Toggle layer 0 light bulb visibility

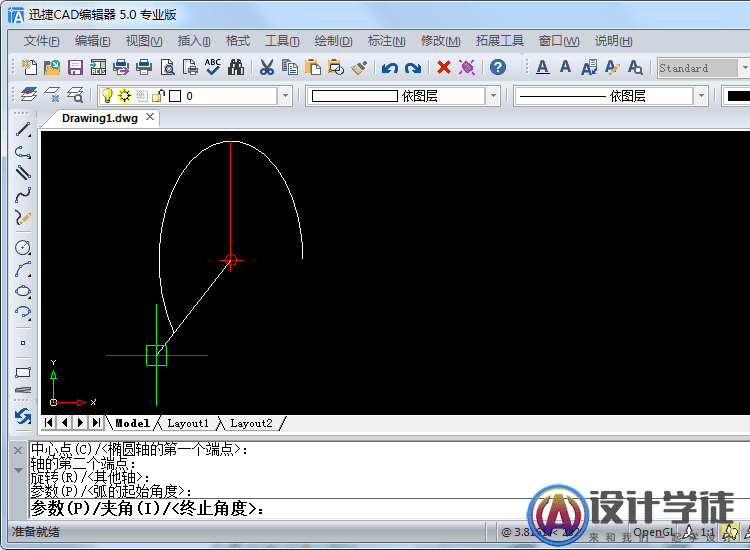108,96
